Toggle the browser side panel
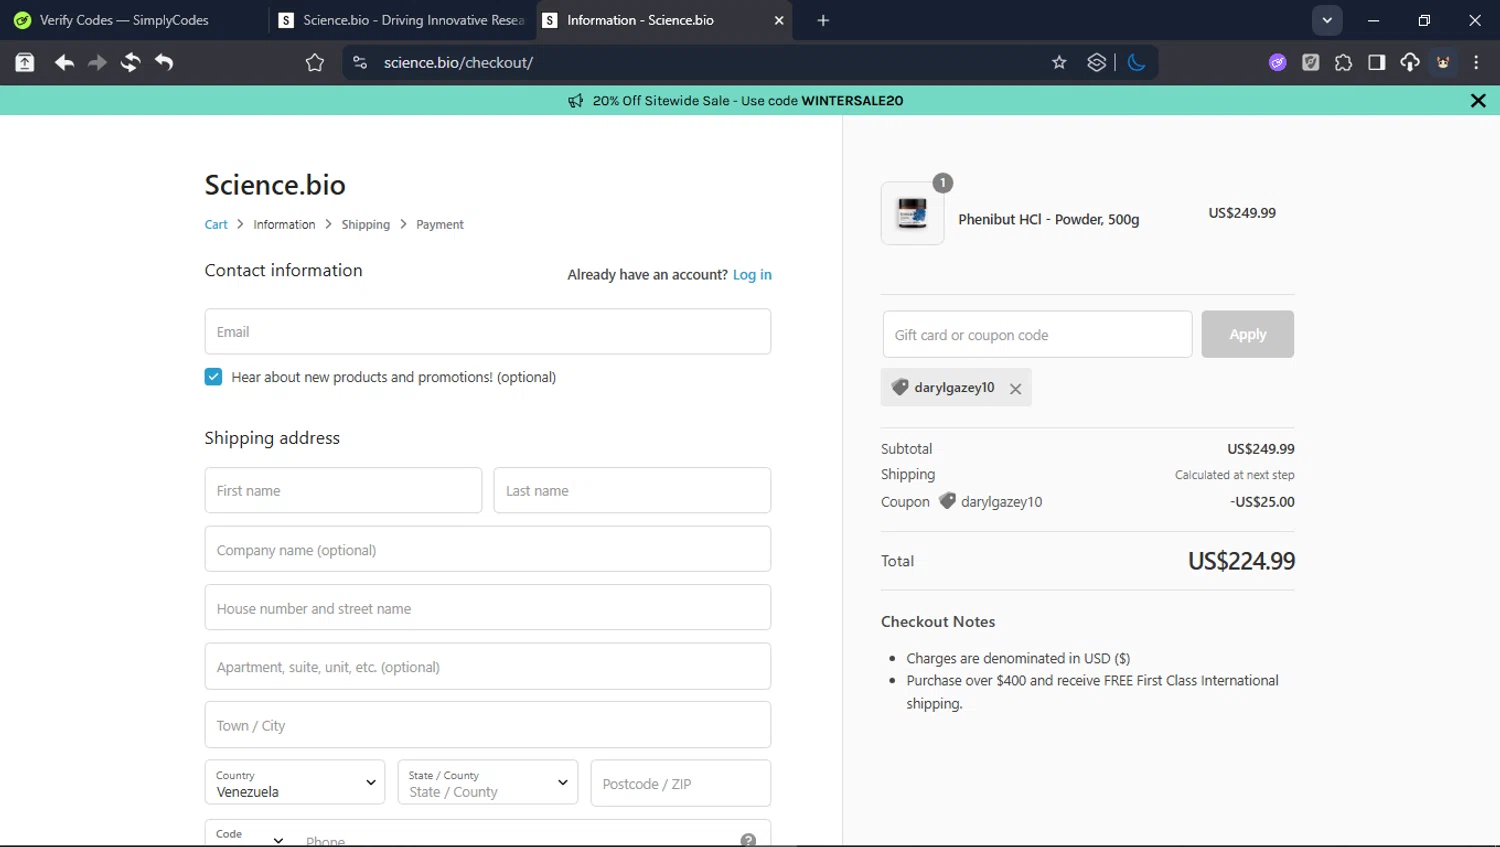 [1377, 63]
